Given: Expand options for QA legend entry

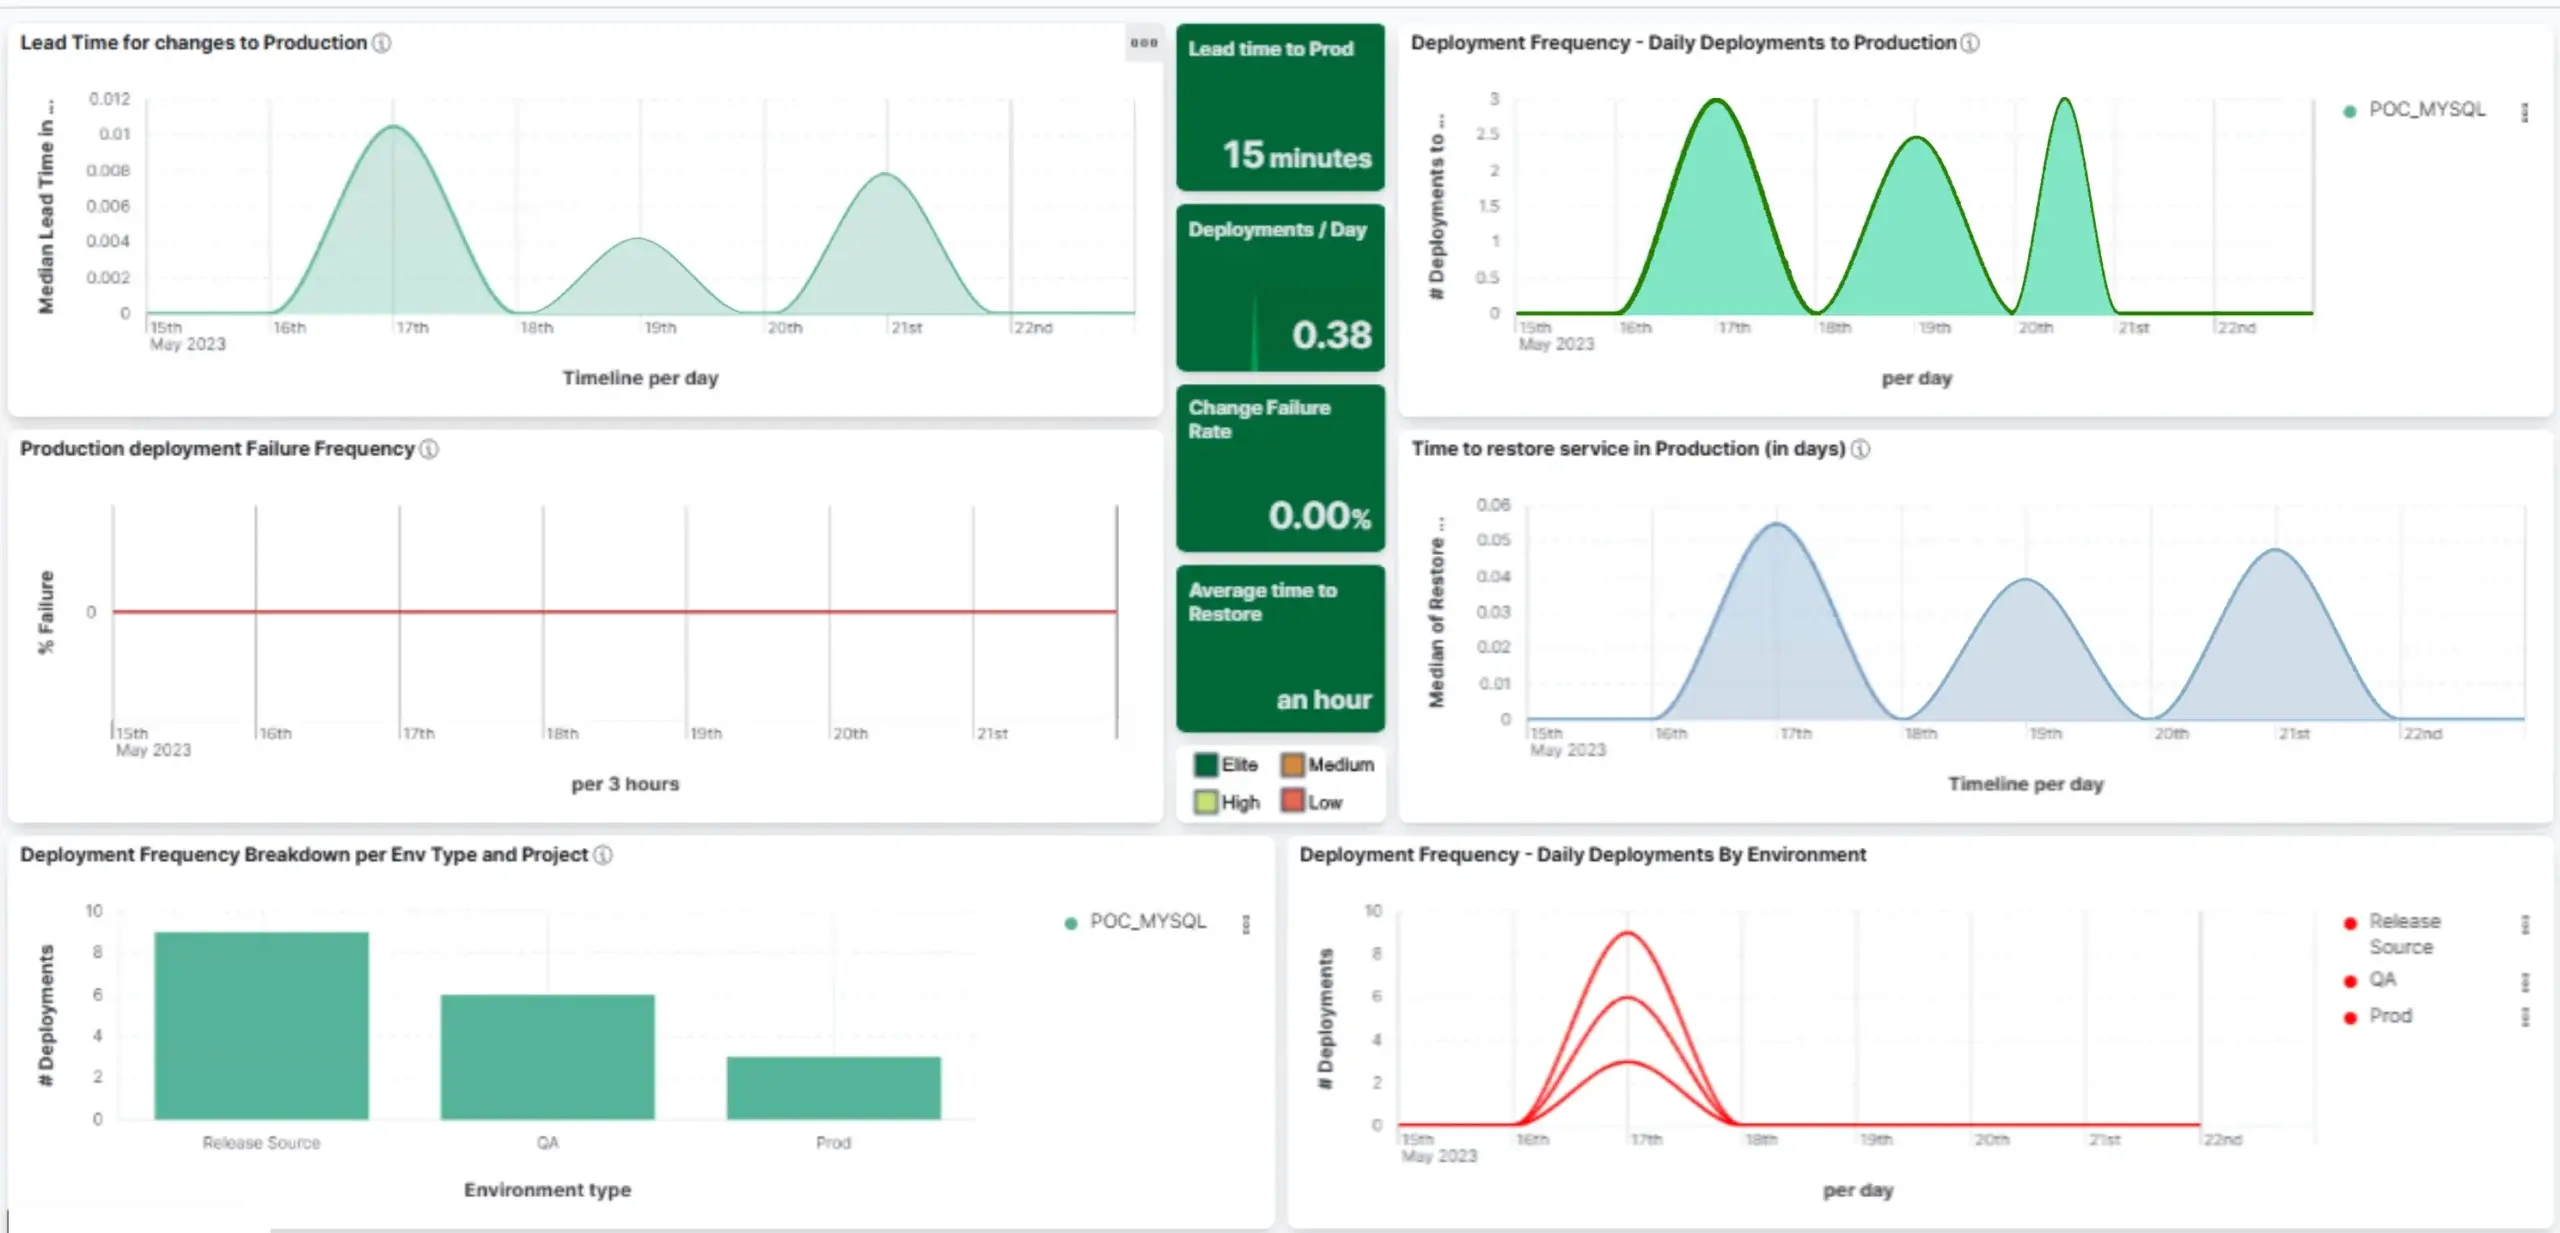Looking at the screenshot, I should 2525,982.
